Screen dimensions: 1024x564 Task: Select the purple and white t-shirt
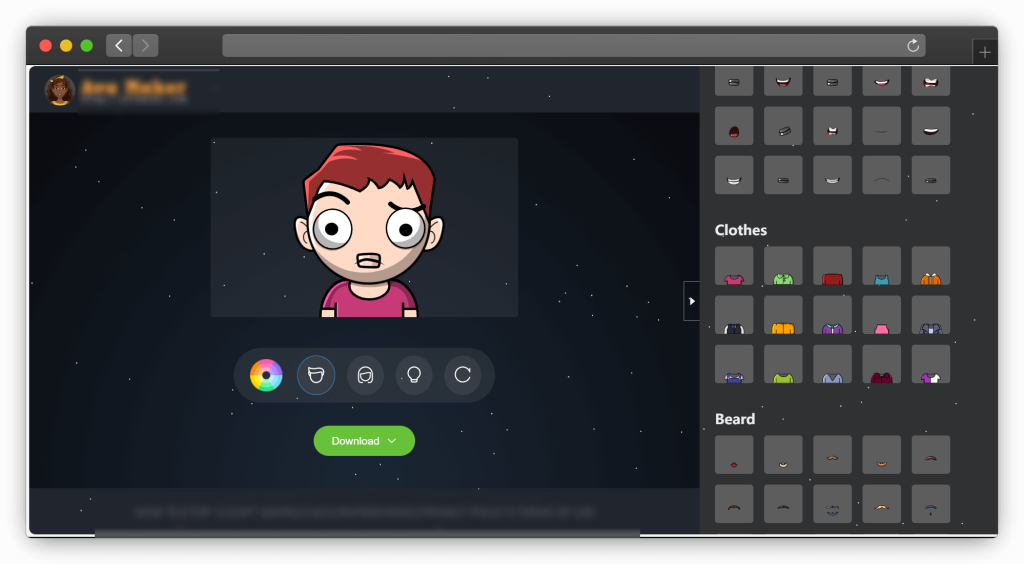[930, 364]
